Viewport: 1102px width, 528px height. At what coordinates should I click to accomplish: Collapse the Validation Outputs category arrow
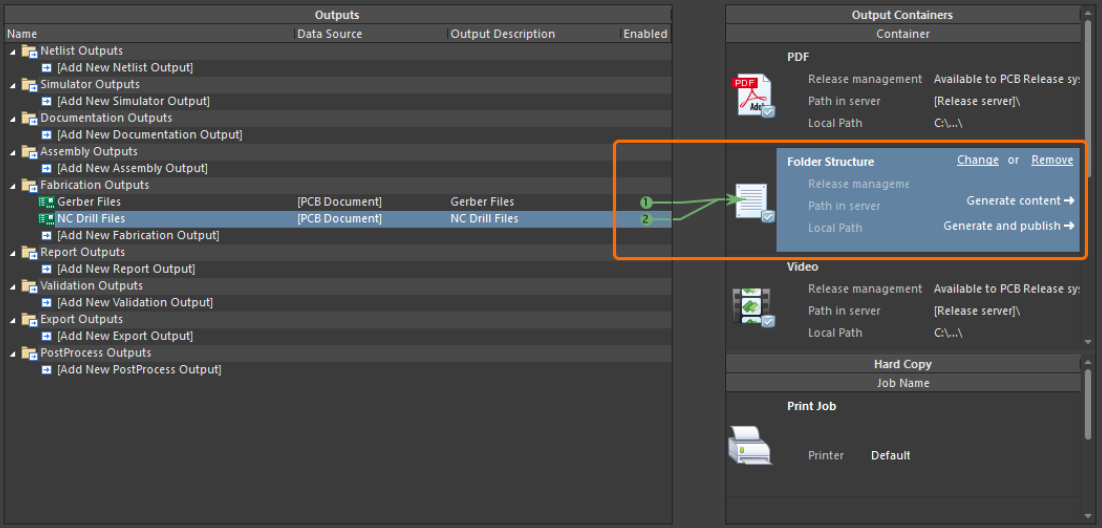[13, 287]
